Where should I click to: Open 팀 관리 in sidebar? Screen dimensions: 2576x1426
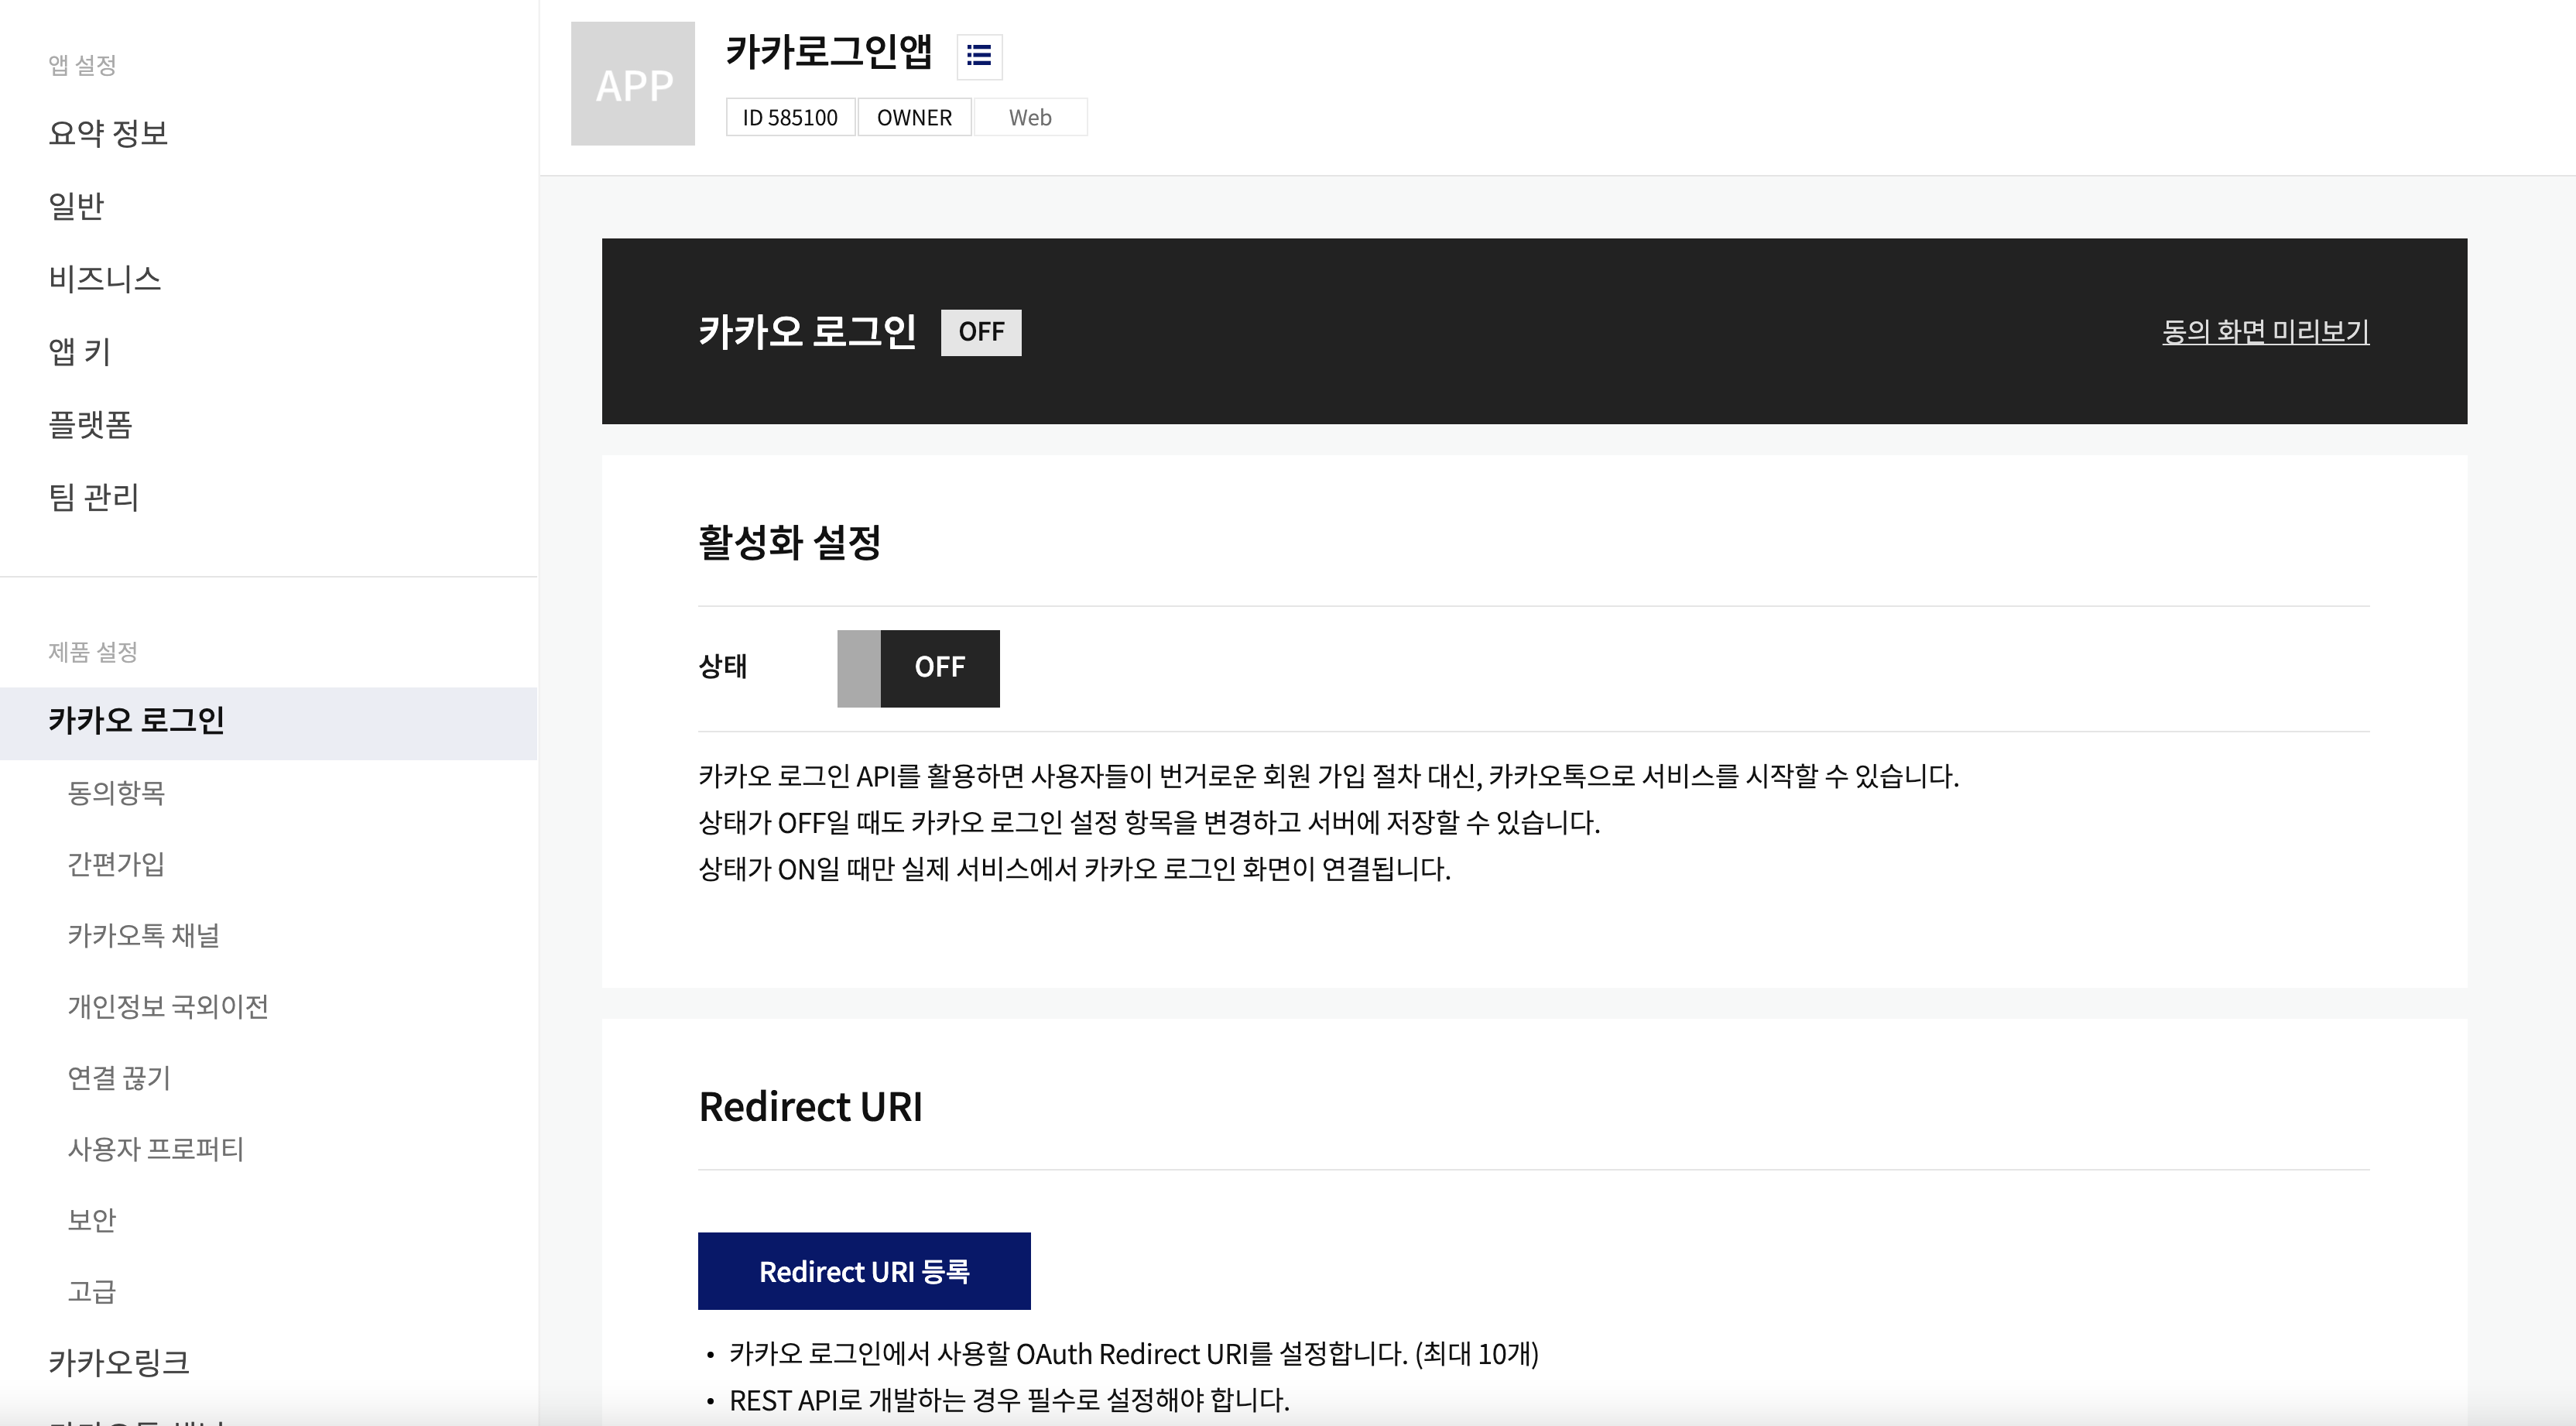[x=94, y=497]
